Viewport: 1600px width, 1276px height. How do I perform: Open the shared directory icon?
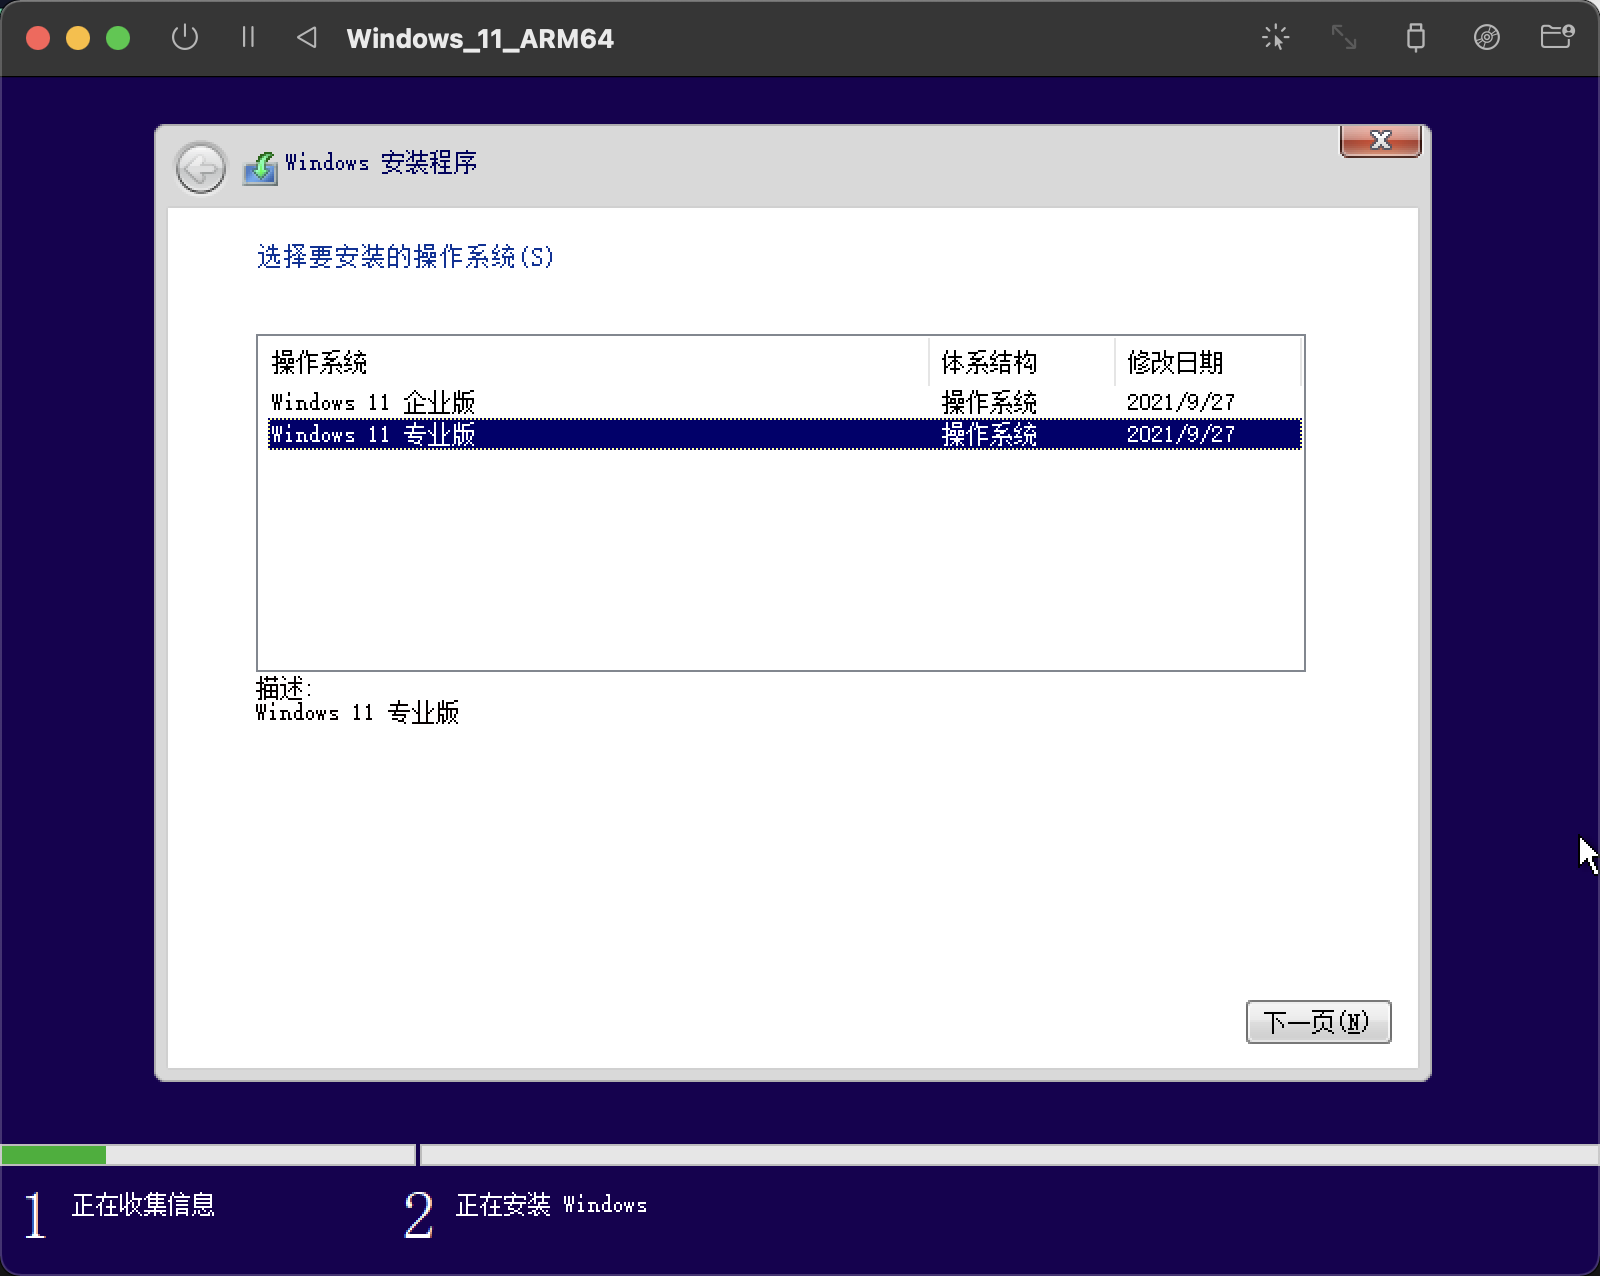pyautogui.click(x=1557, y=38)
